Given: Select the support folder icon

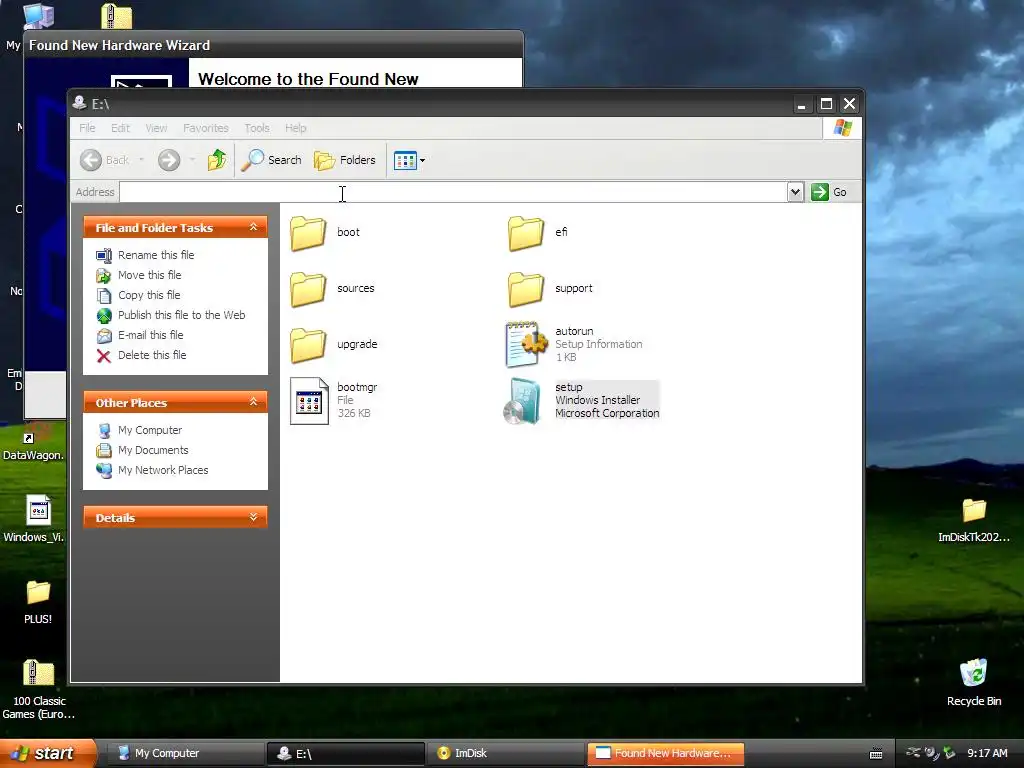Looking at the screenshot, I should click(x=526, y=289).
